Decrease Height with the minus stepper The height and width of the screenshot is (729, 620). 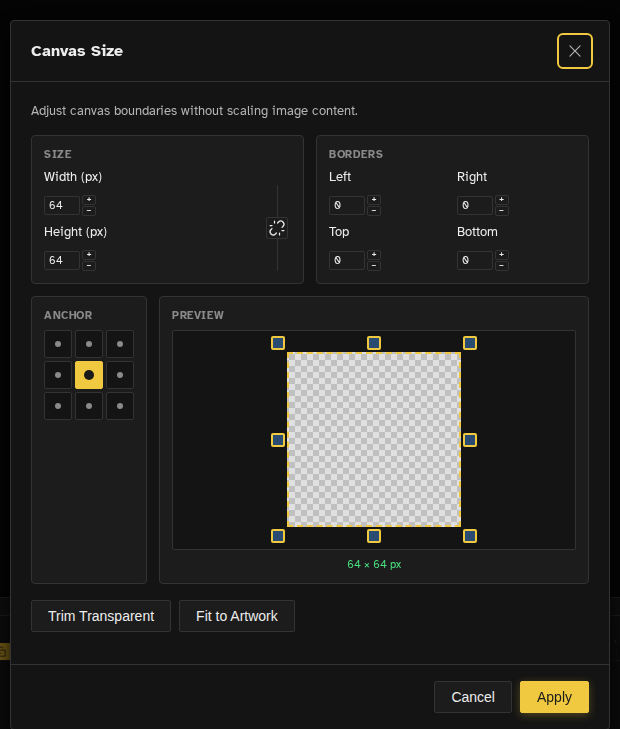[x=89, y=265]
